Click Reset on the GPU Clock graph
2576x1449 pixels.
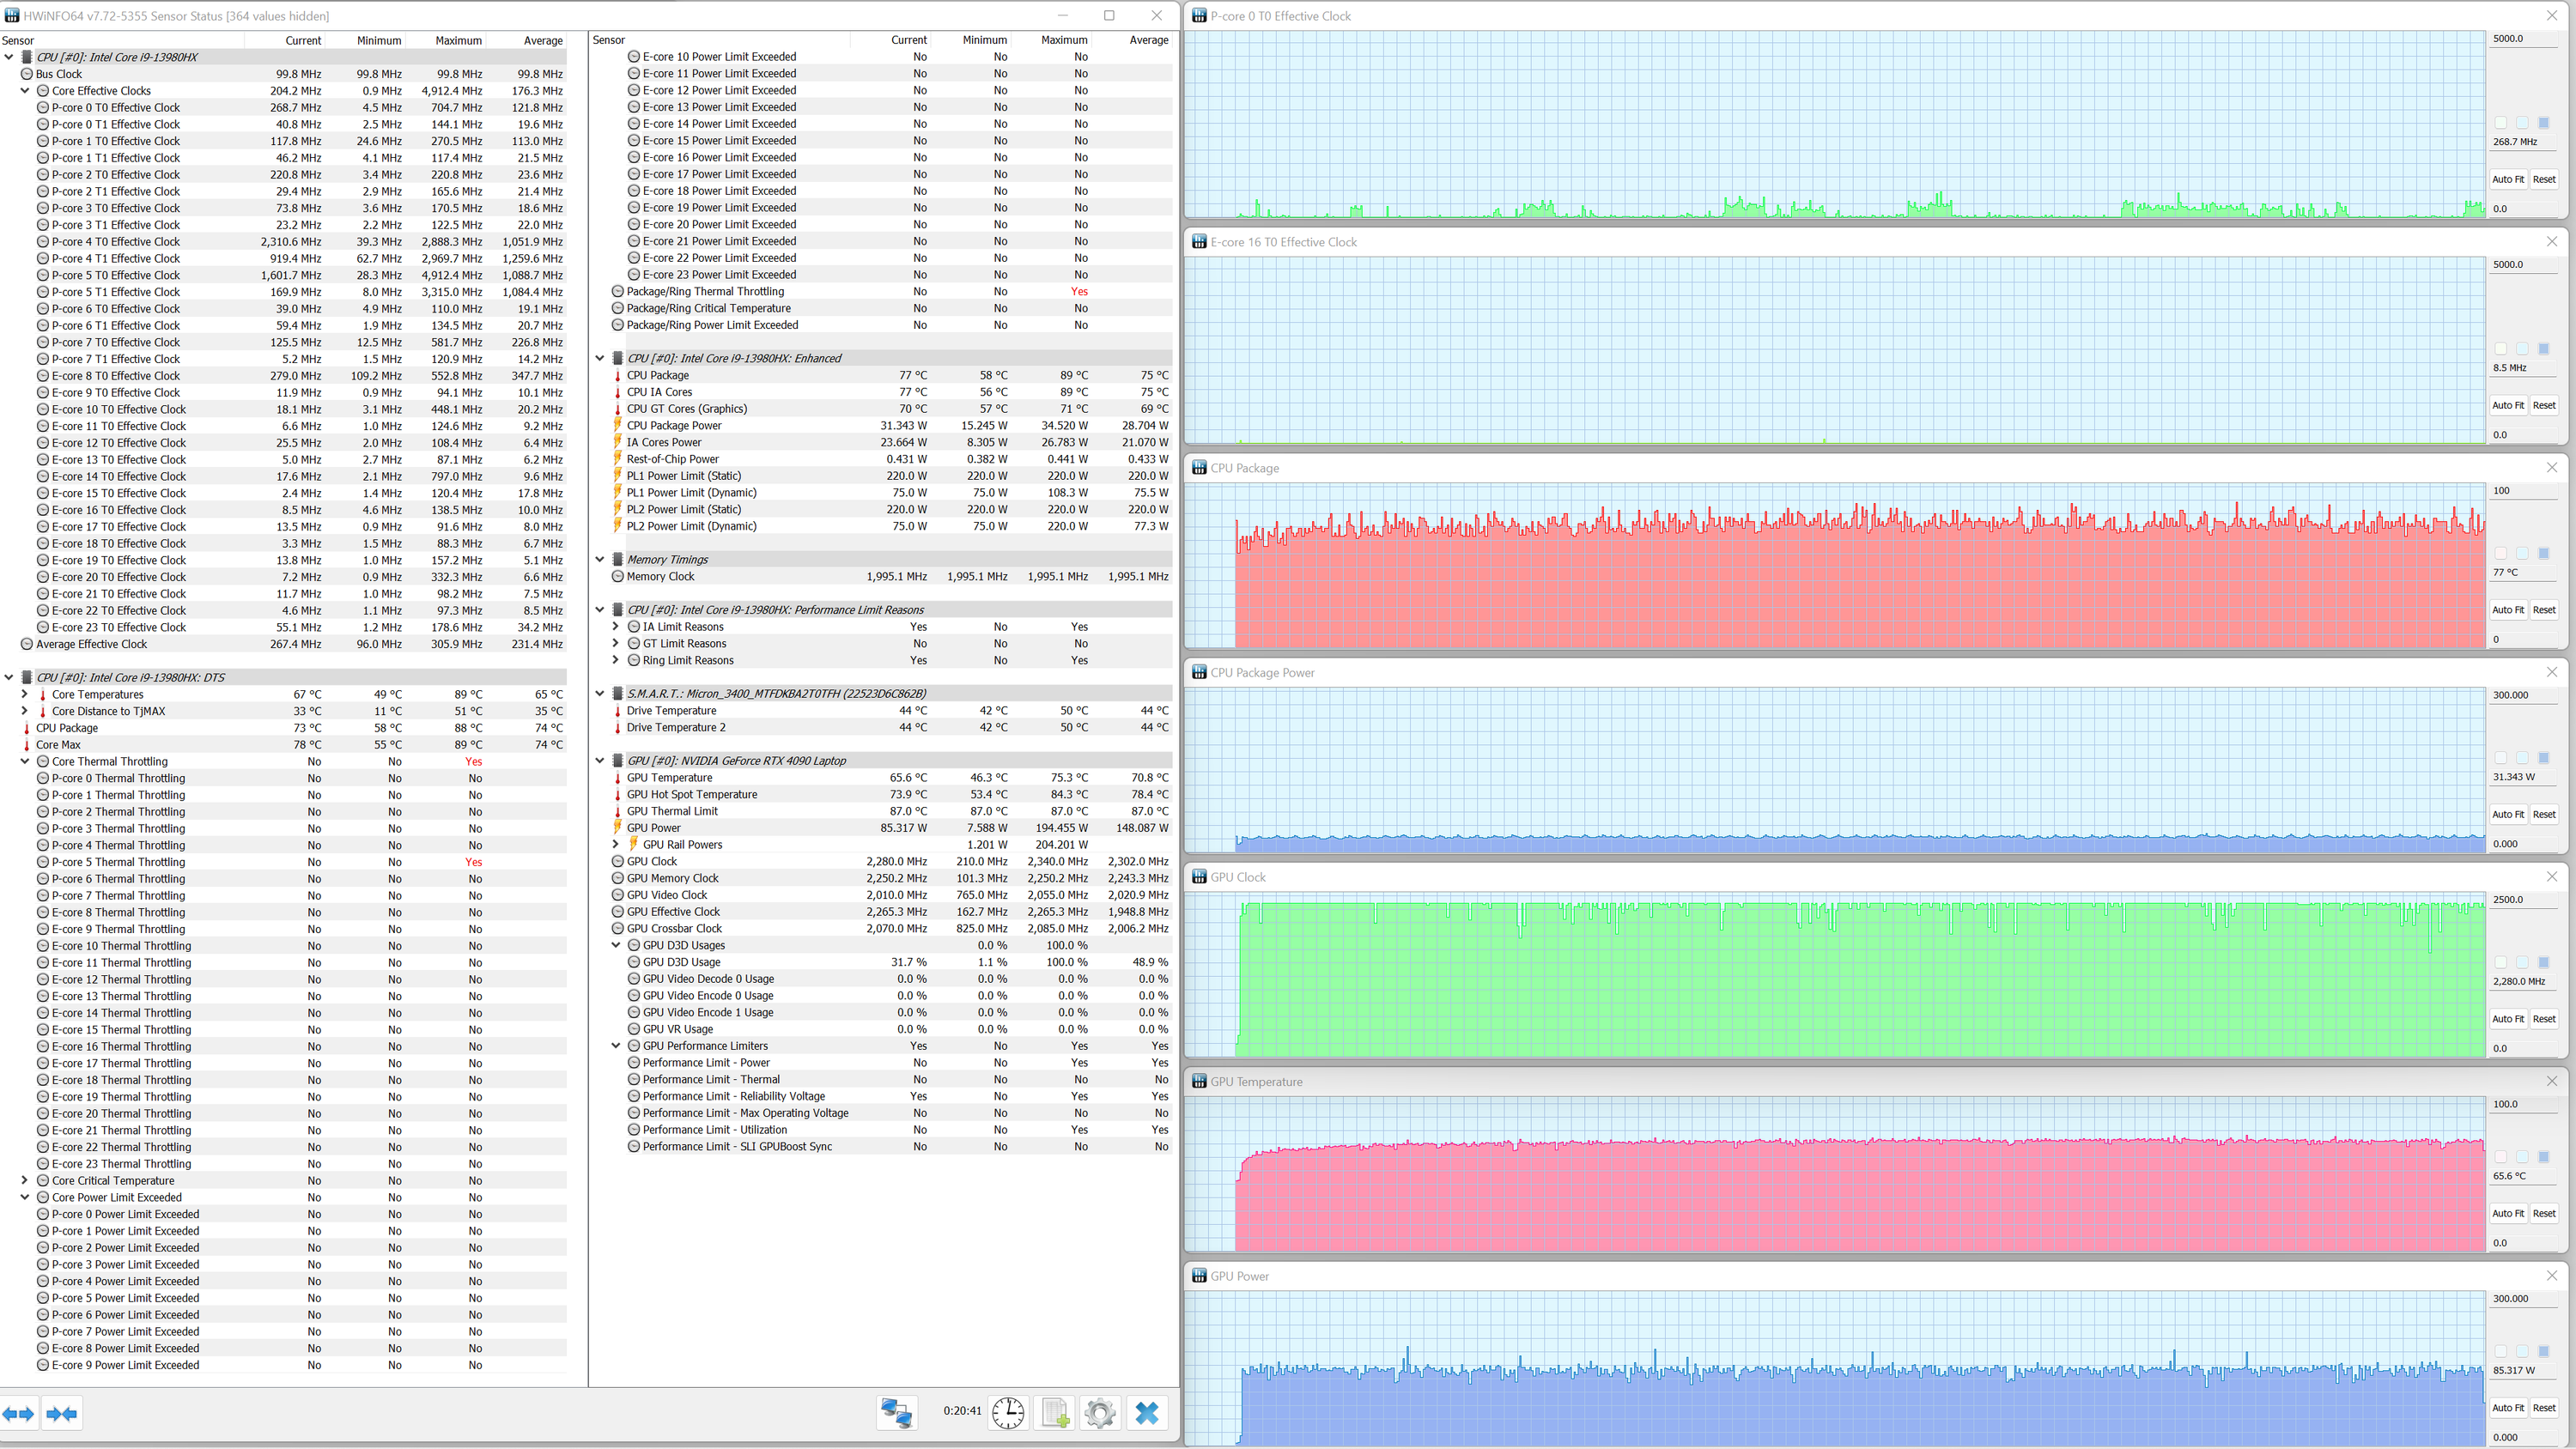point(2544,1019)
